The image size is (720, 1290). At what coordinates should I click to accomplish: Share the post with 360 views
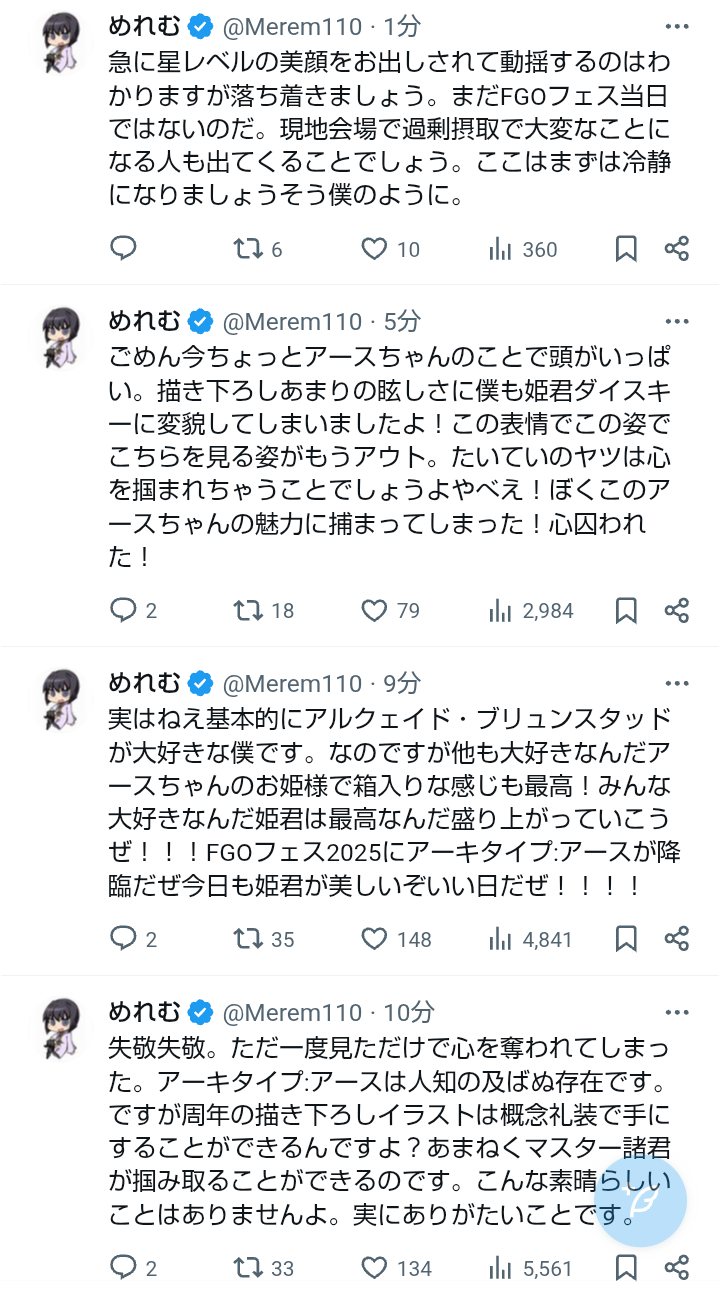pos(677,249)
